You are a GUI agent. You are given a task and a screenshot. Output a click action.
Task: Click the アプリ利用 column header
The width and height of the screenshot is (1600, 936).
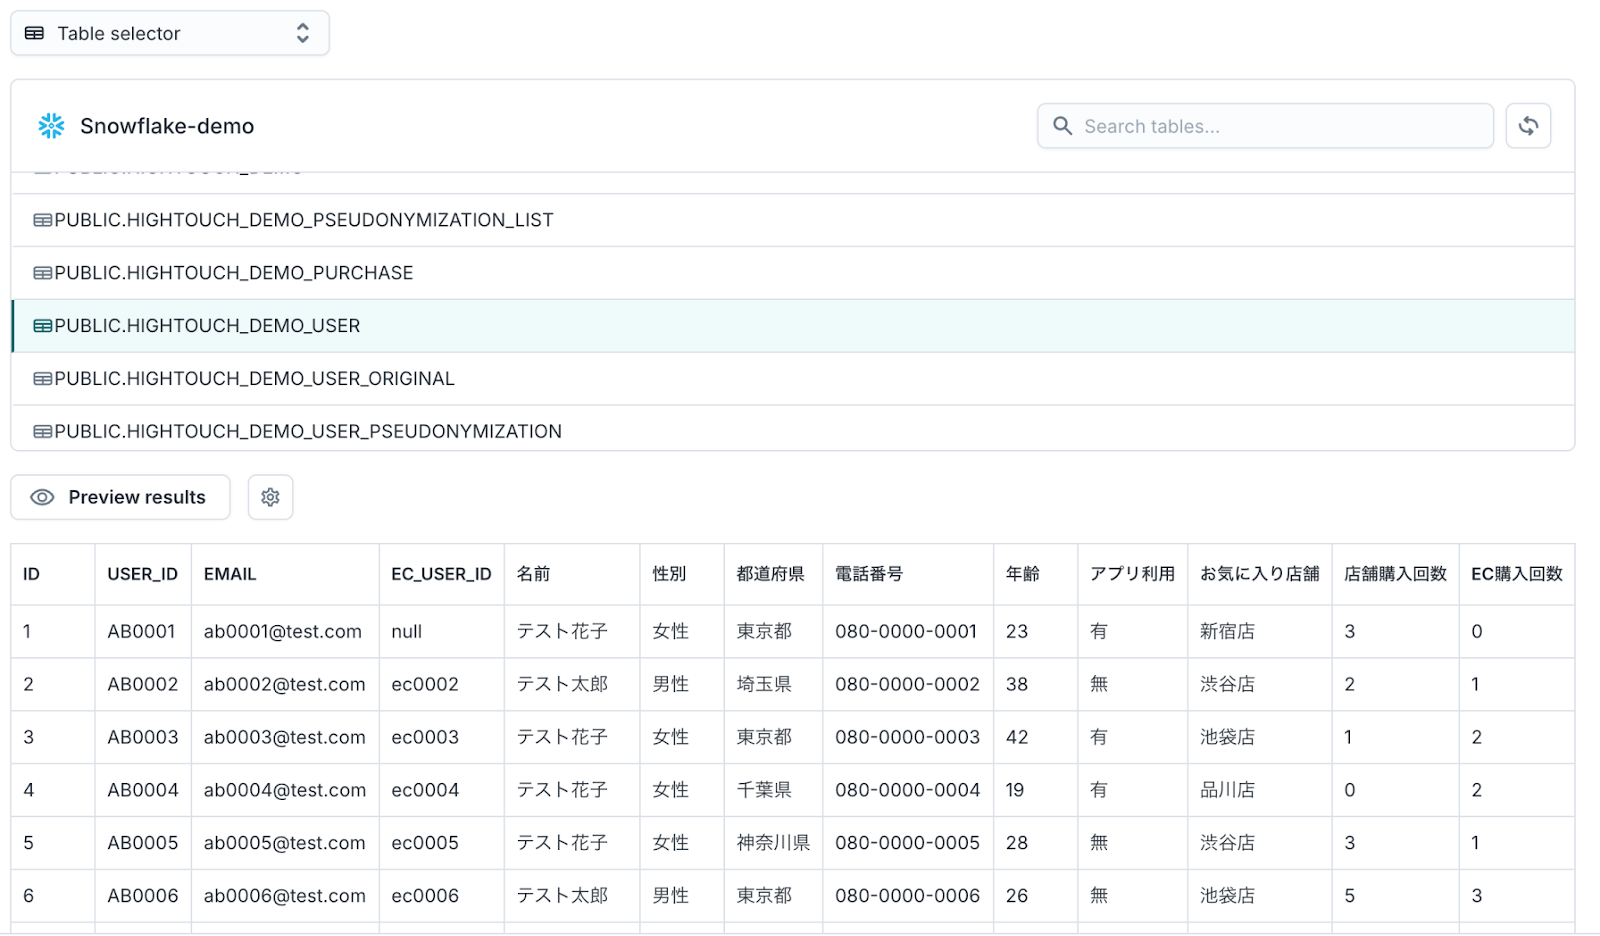click(x=1132, y=574)
